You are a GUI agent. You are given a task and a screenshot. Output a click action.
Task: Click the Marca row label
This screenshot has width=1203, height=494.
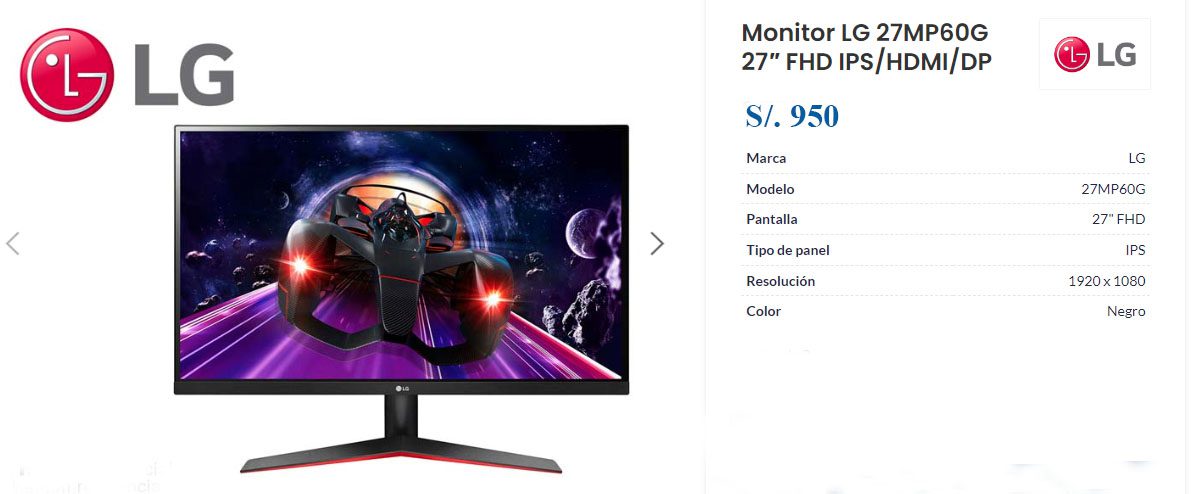click(x=766, y=158)
